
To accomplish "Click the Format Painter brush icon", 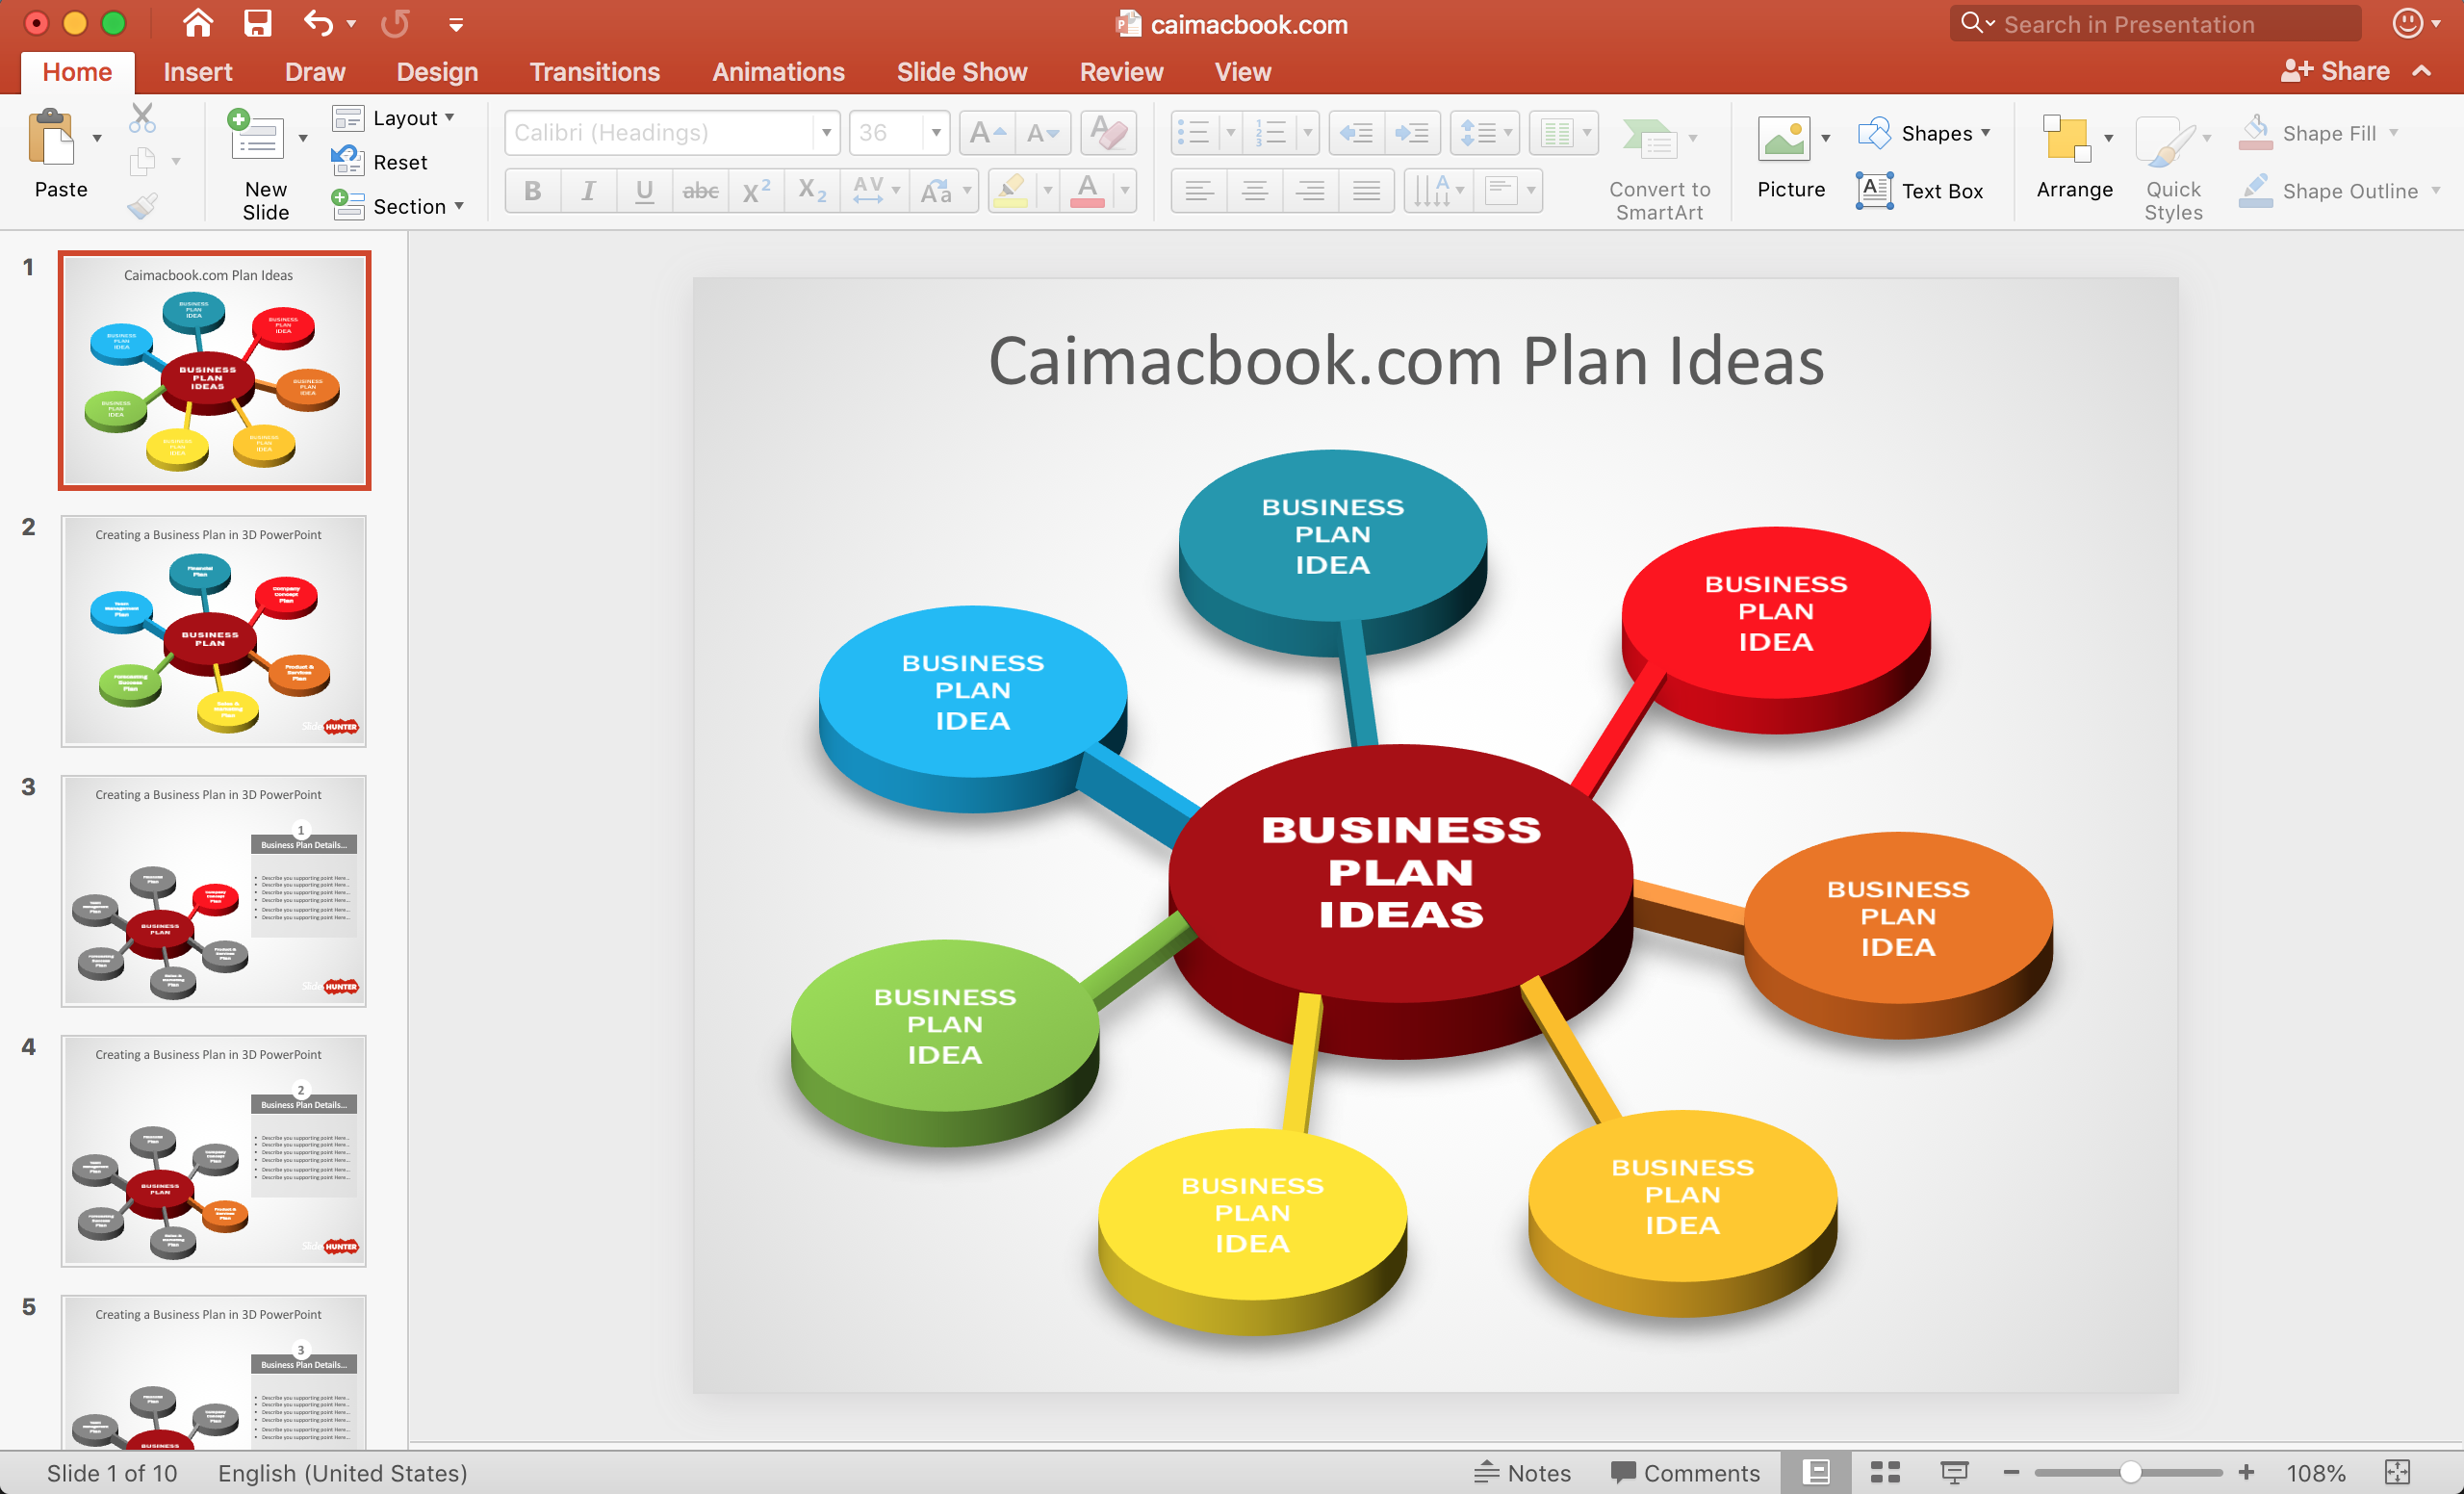I will (x=142, y=205).
